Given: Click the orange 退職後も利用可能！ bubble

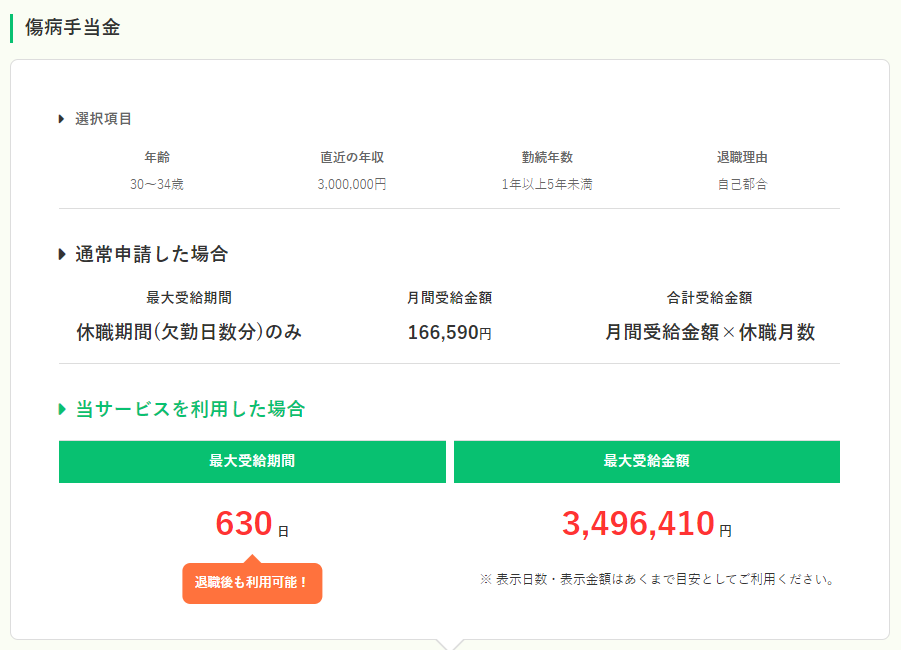Looking at the screenshot, I should (252, 583).
